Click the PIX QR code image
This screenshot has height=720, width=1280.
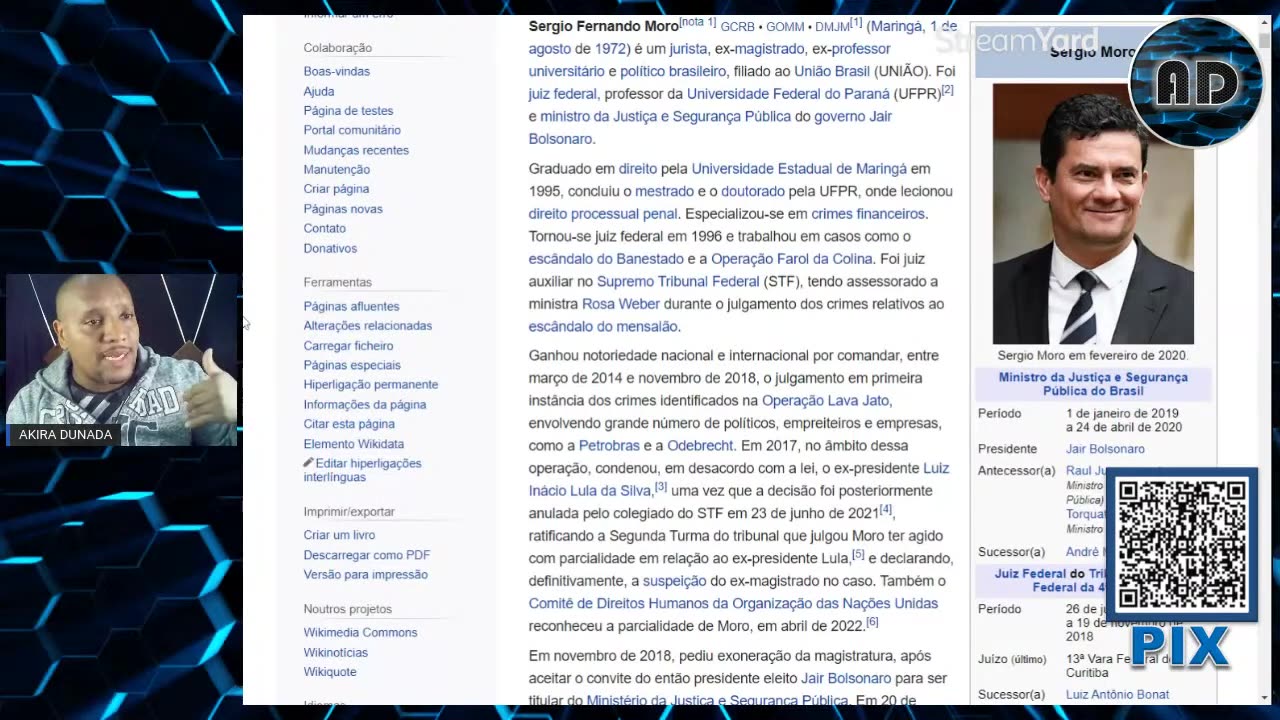pyautogui.click(x=1181, y=544)
